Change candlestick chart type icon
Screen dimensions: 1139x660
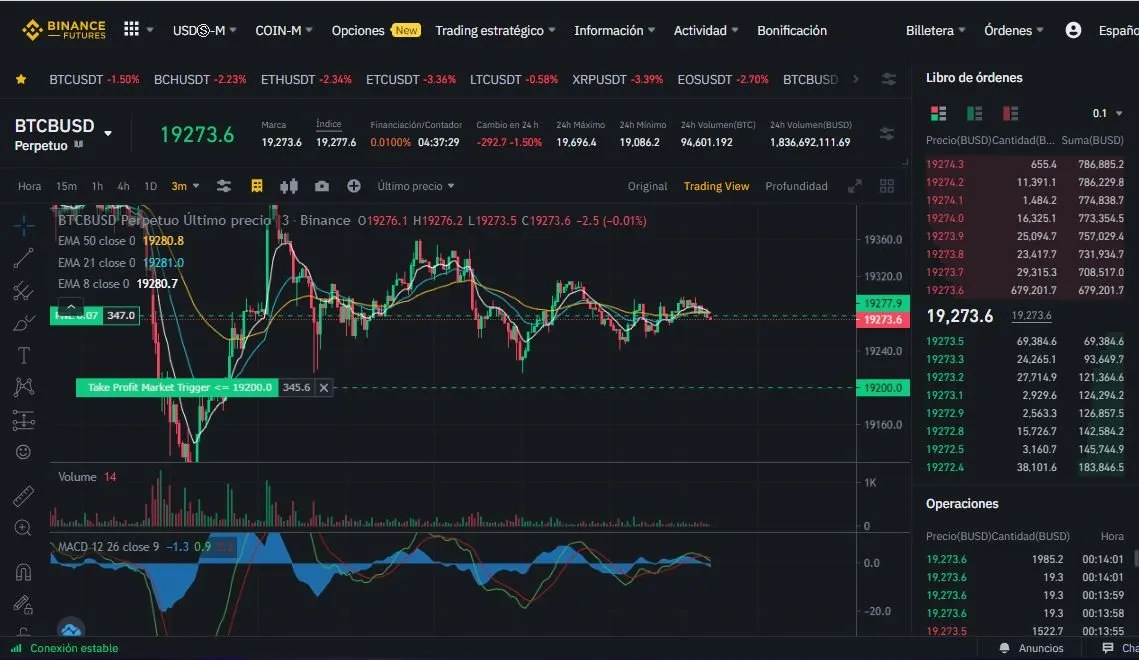pos(289,187)
